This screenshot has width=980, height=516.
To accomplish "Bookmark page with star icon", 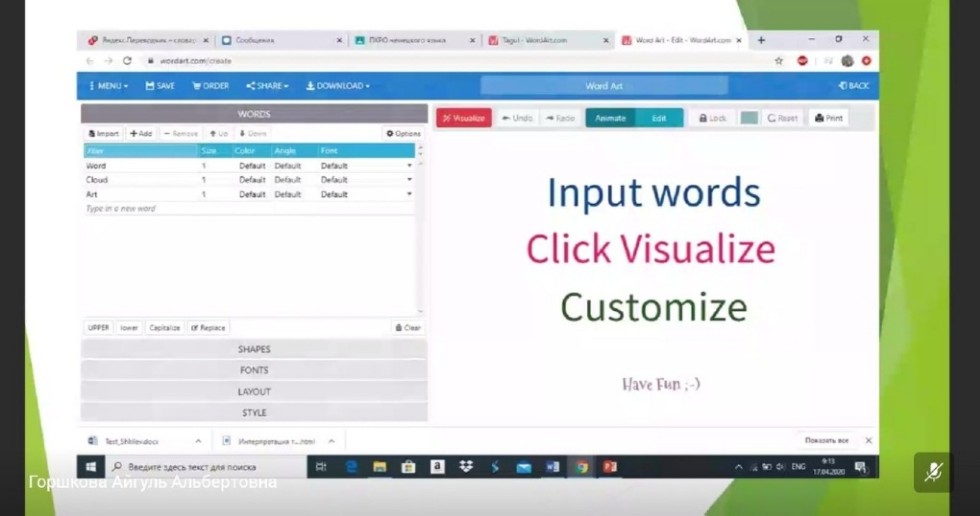I will (x=779, y=61).
